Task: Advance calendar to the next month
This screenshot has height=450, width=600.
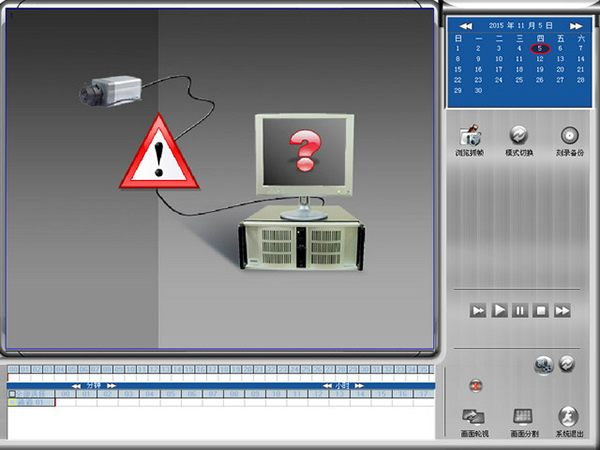Action: [577, 25]
